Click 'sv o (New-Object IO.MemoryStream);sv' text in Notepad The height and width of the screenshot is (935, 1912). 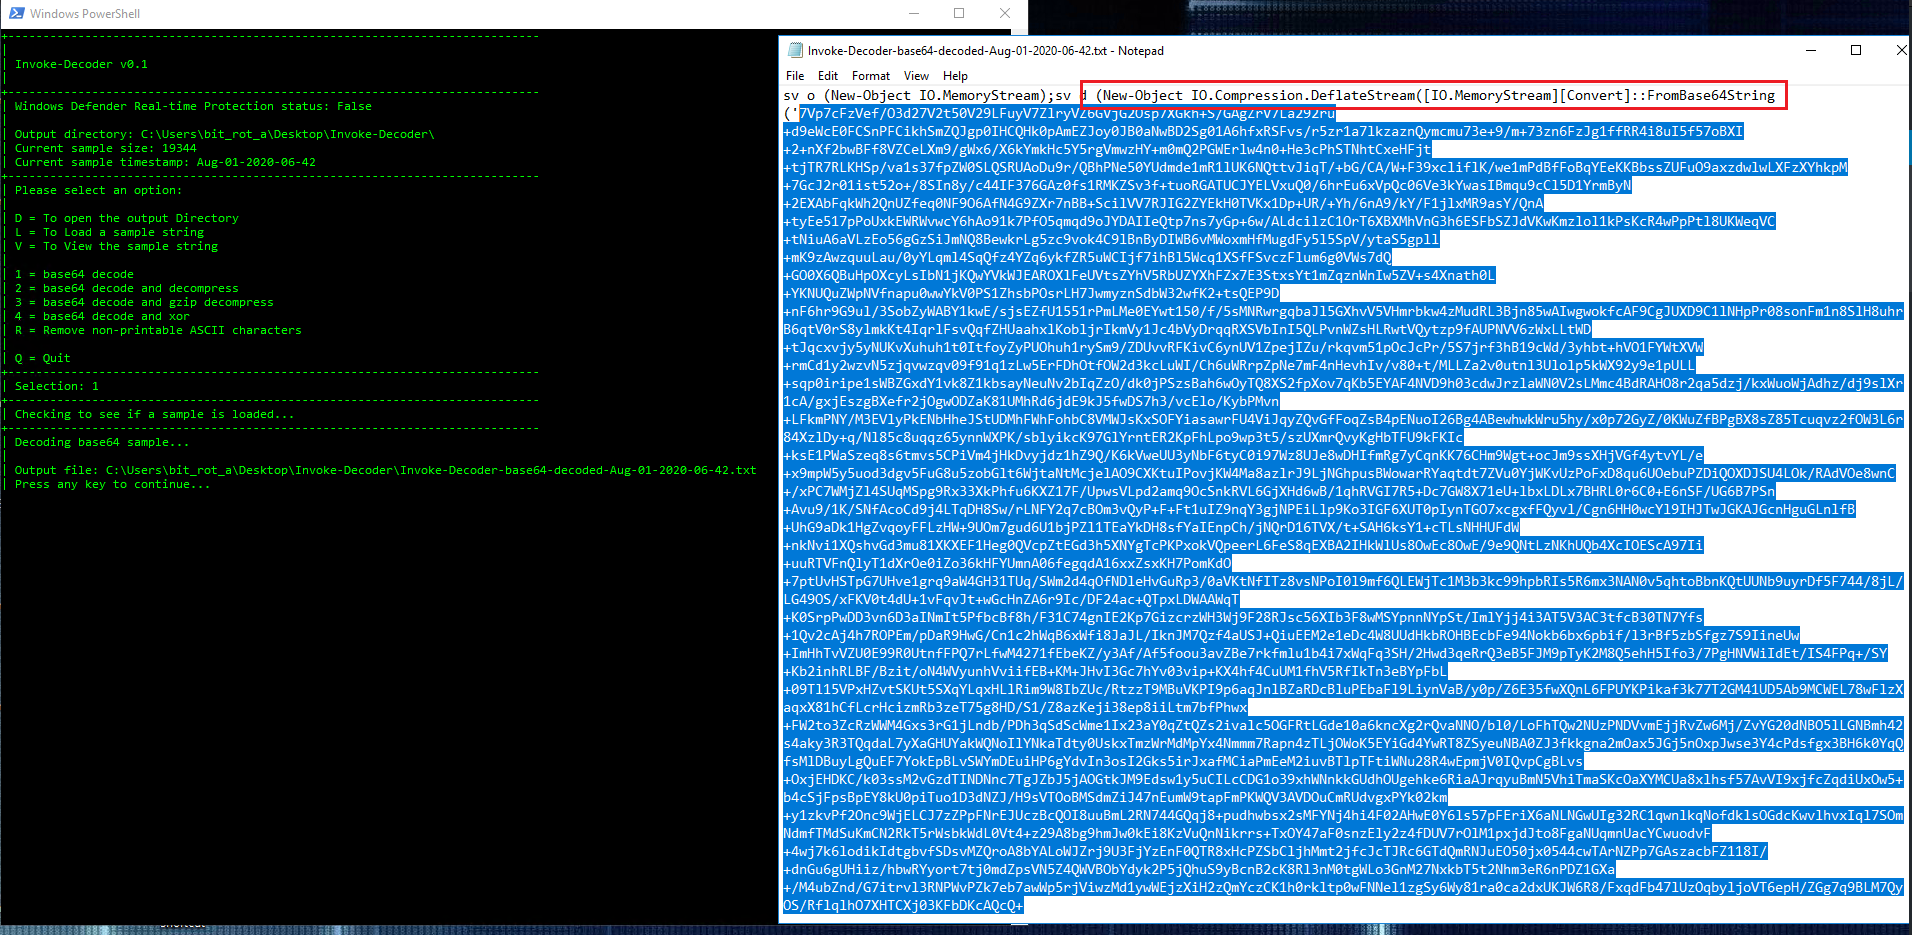click(927, 96)
